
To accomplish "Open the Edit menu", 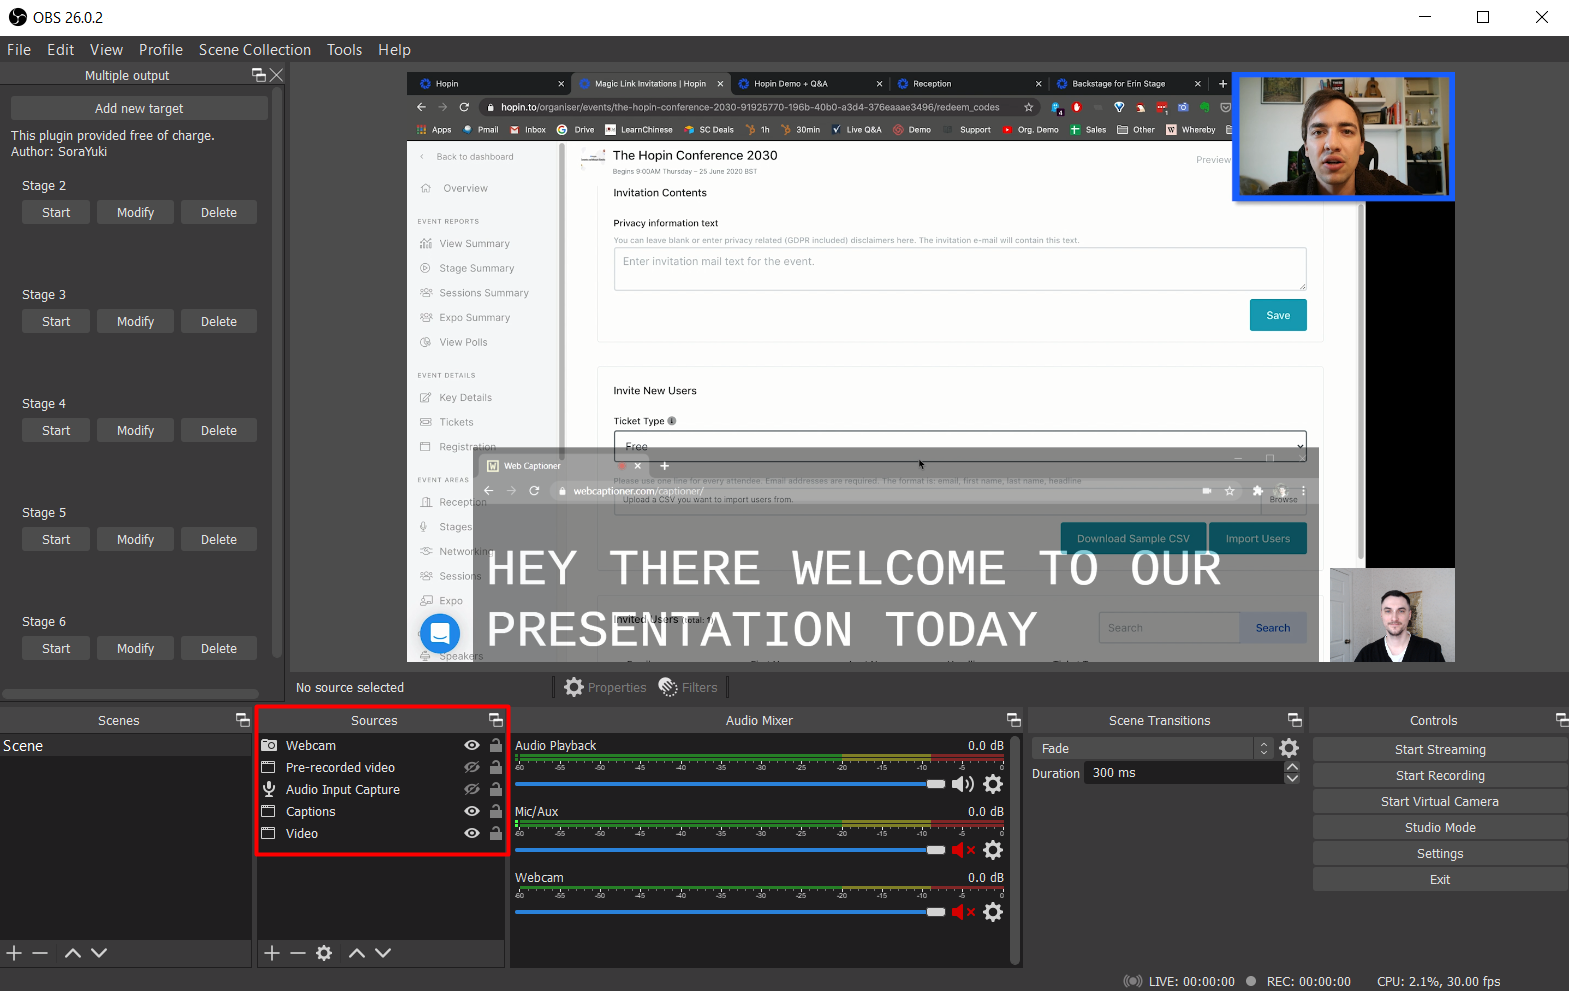I will [60, 49].
